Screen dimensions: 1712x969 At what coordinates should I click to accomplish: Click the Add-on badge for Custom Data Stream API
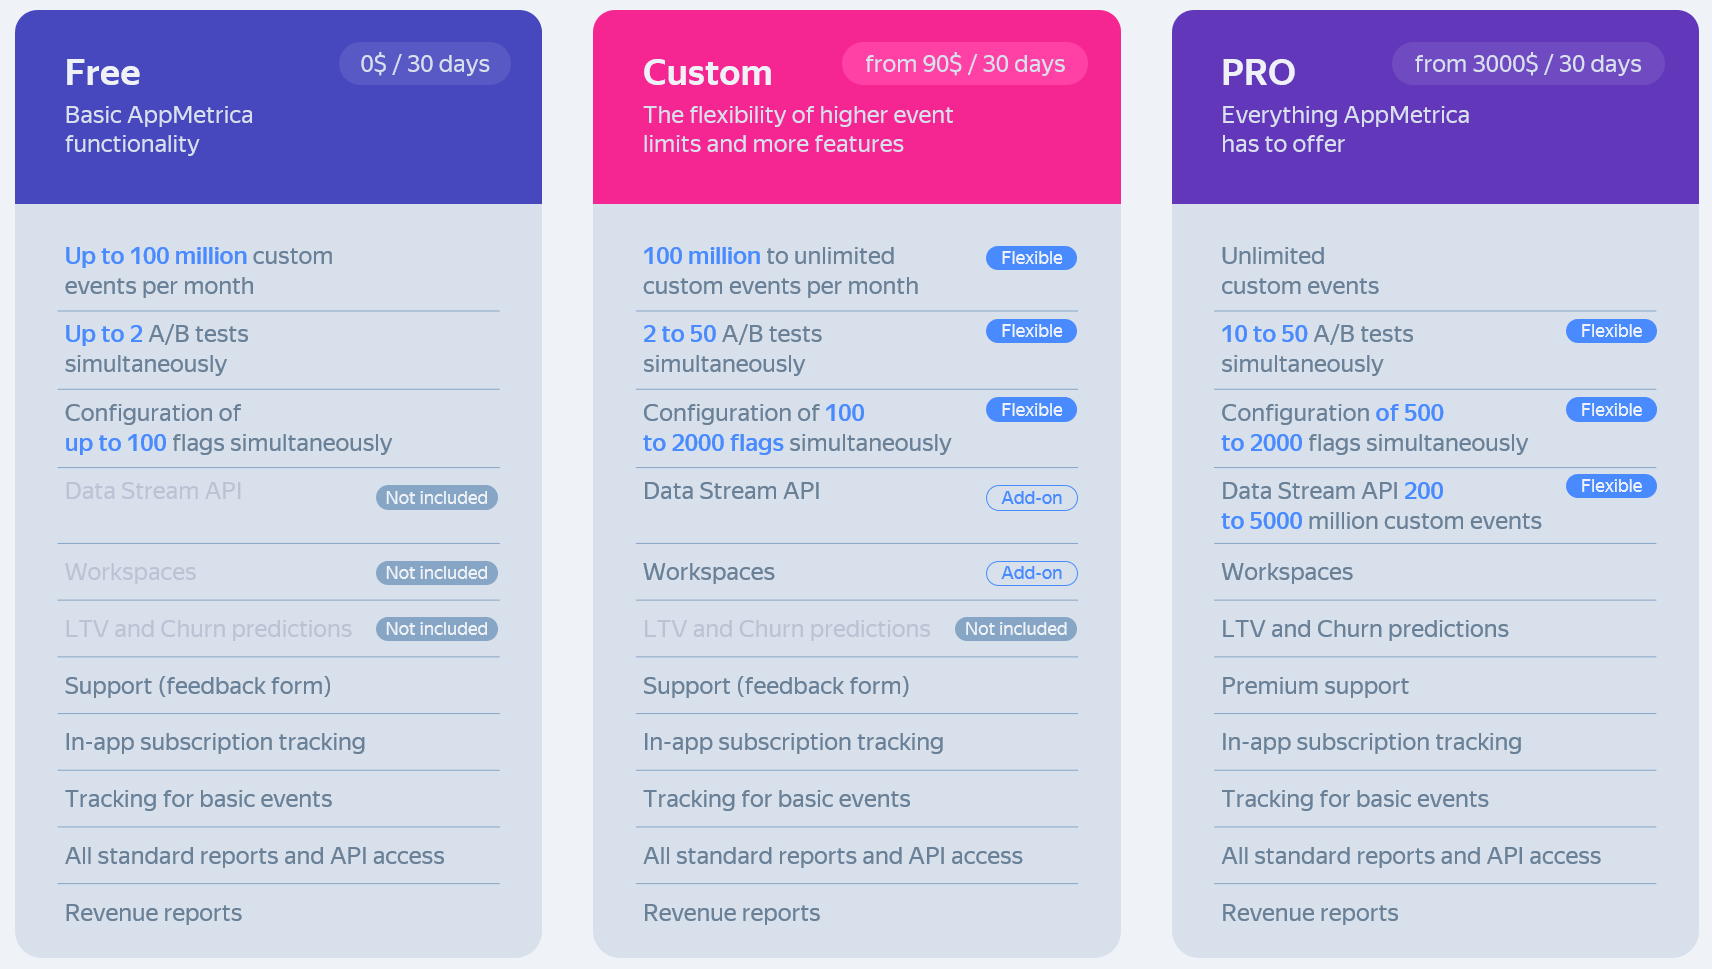1031,498
